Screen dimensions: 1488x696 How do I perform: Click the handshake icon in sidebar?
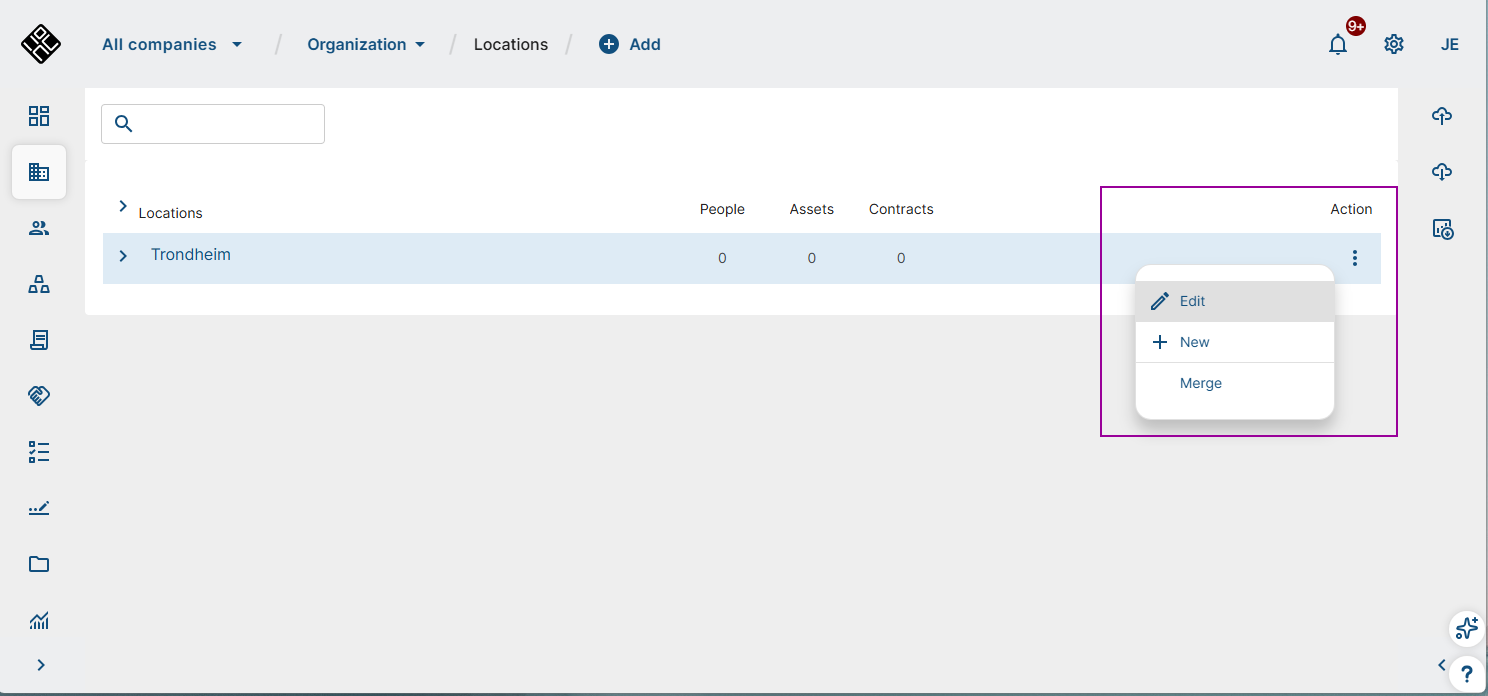coord(39,396)
